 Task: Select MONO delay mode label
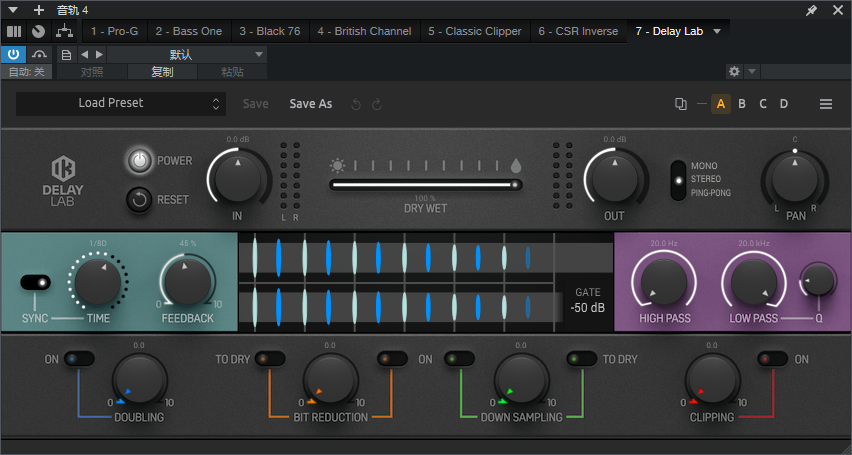point(704,166)
